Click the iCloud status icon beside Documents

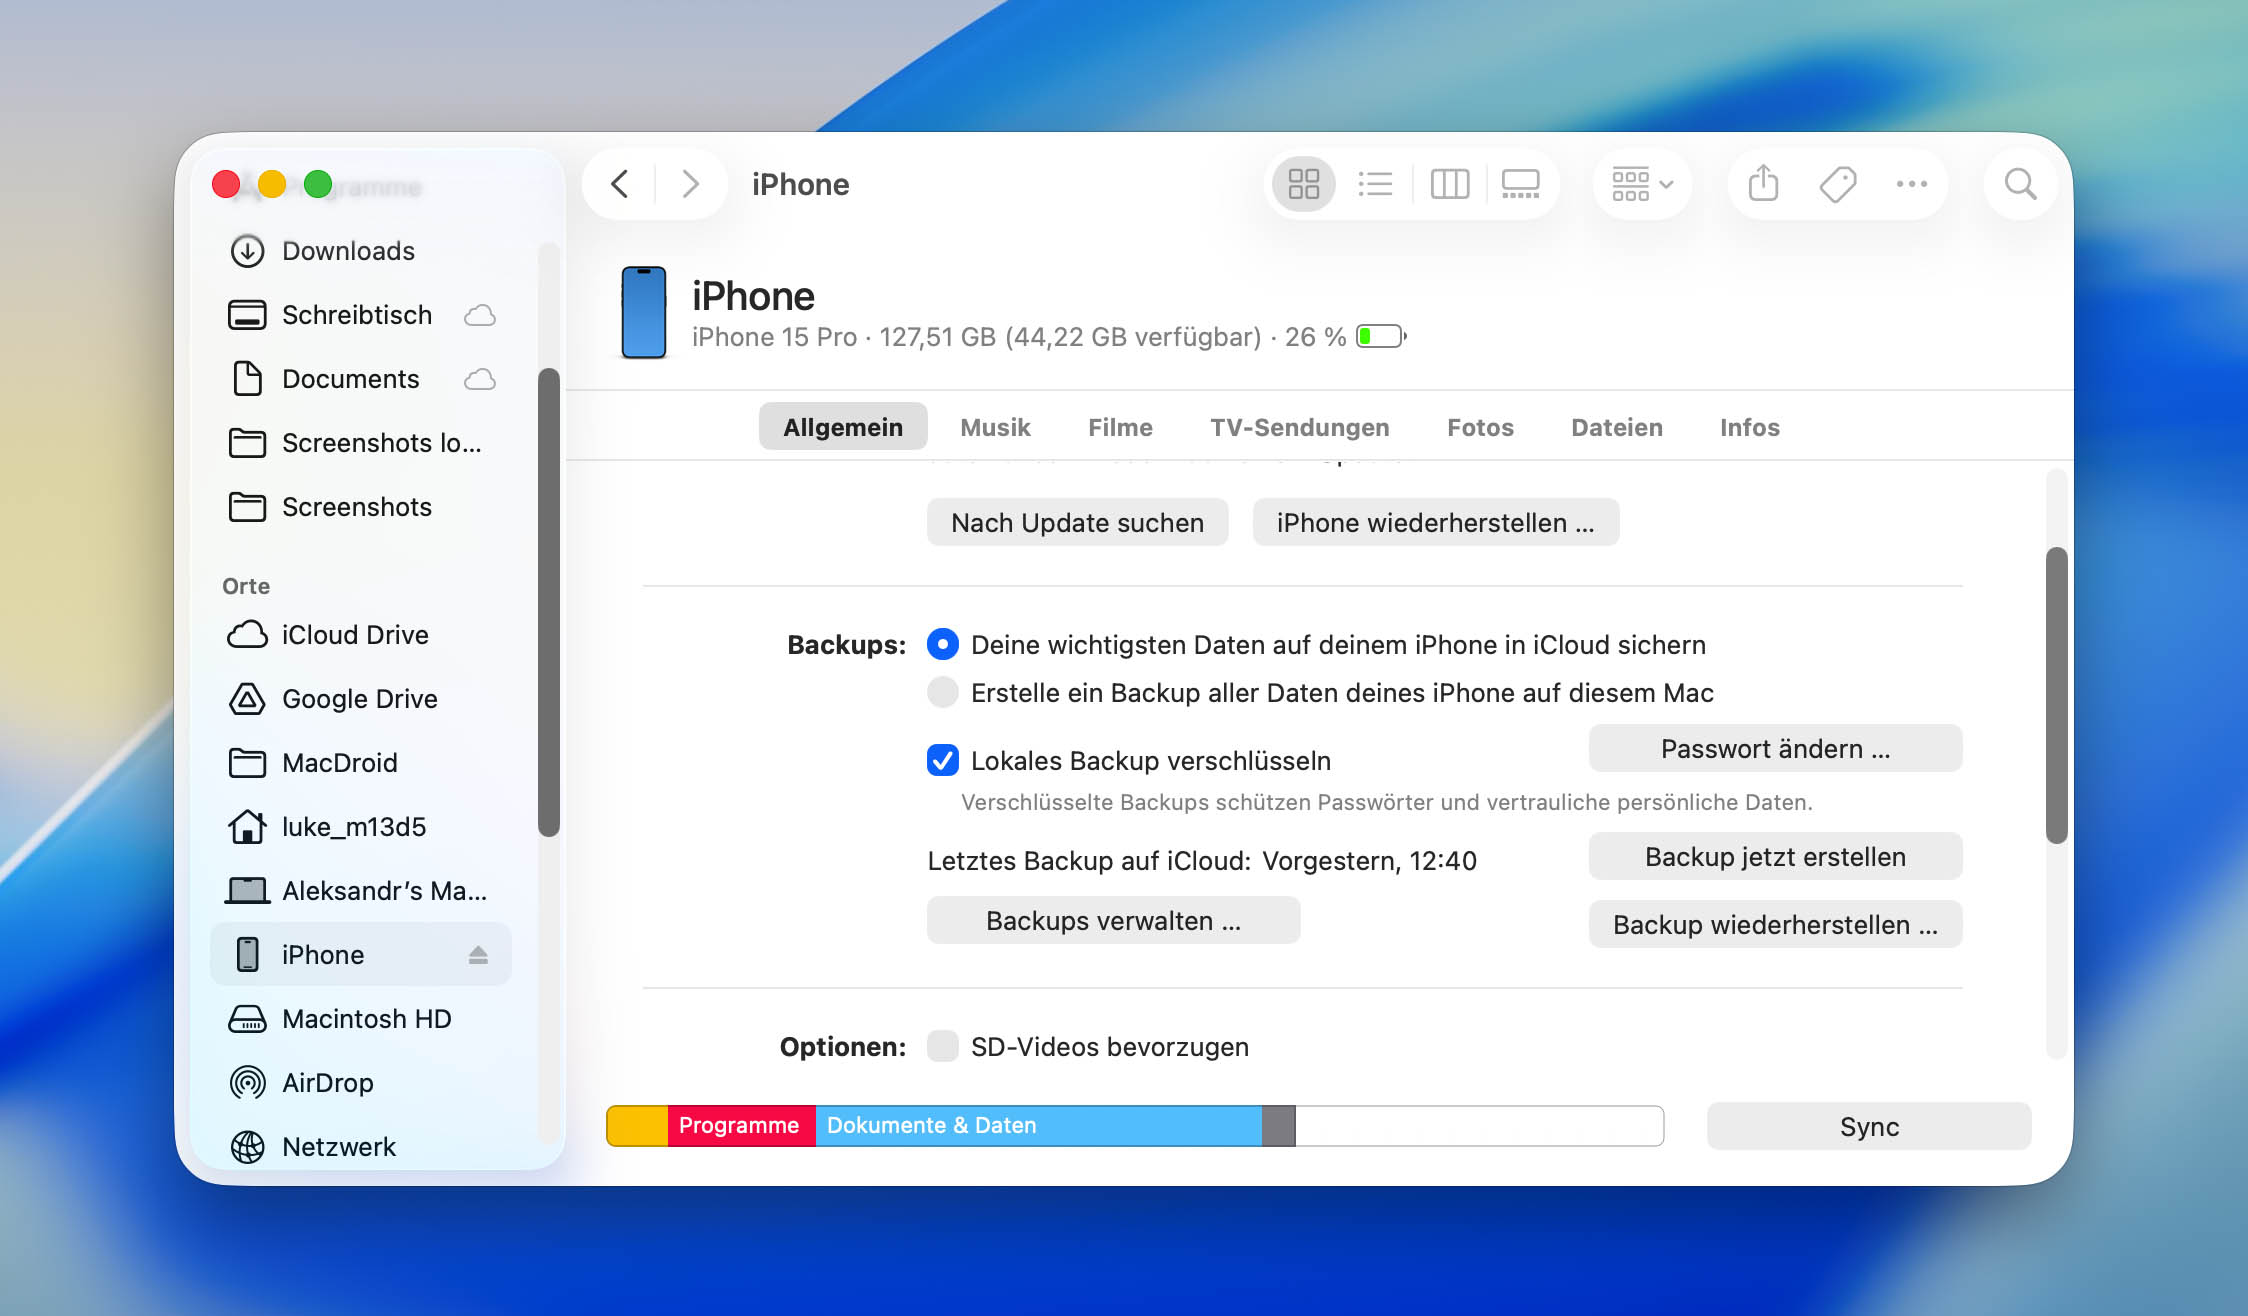pyautogui.click(x=480, y=379)
